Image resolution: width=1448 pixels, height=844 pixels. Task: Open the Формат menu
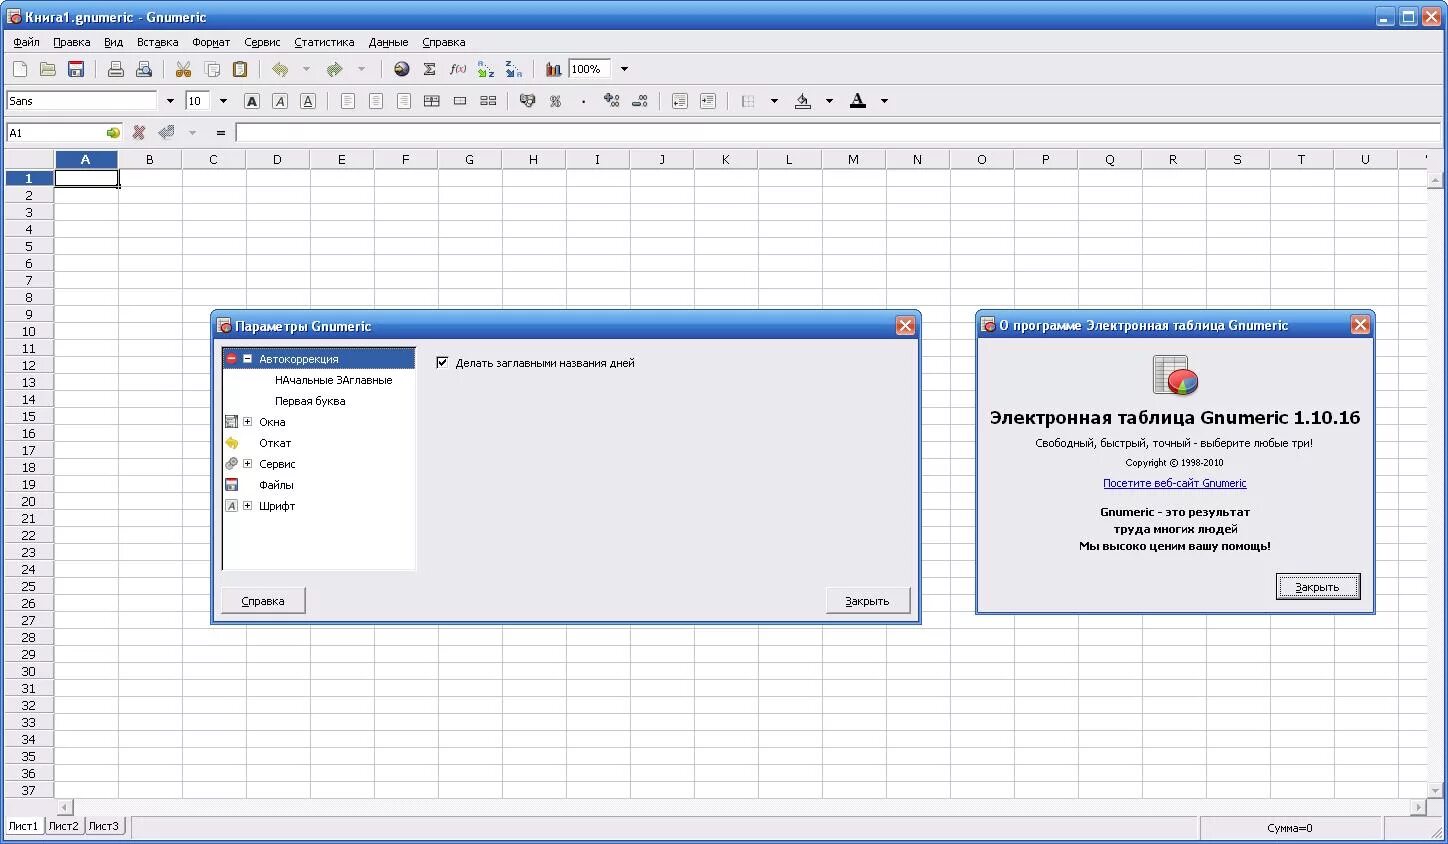[211, 42]
